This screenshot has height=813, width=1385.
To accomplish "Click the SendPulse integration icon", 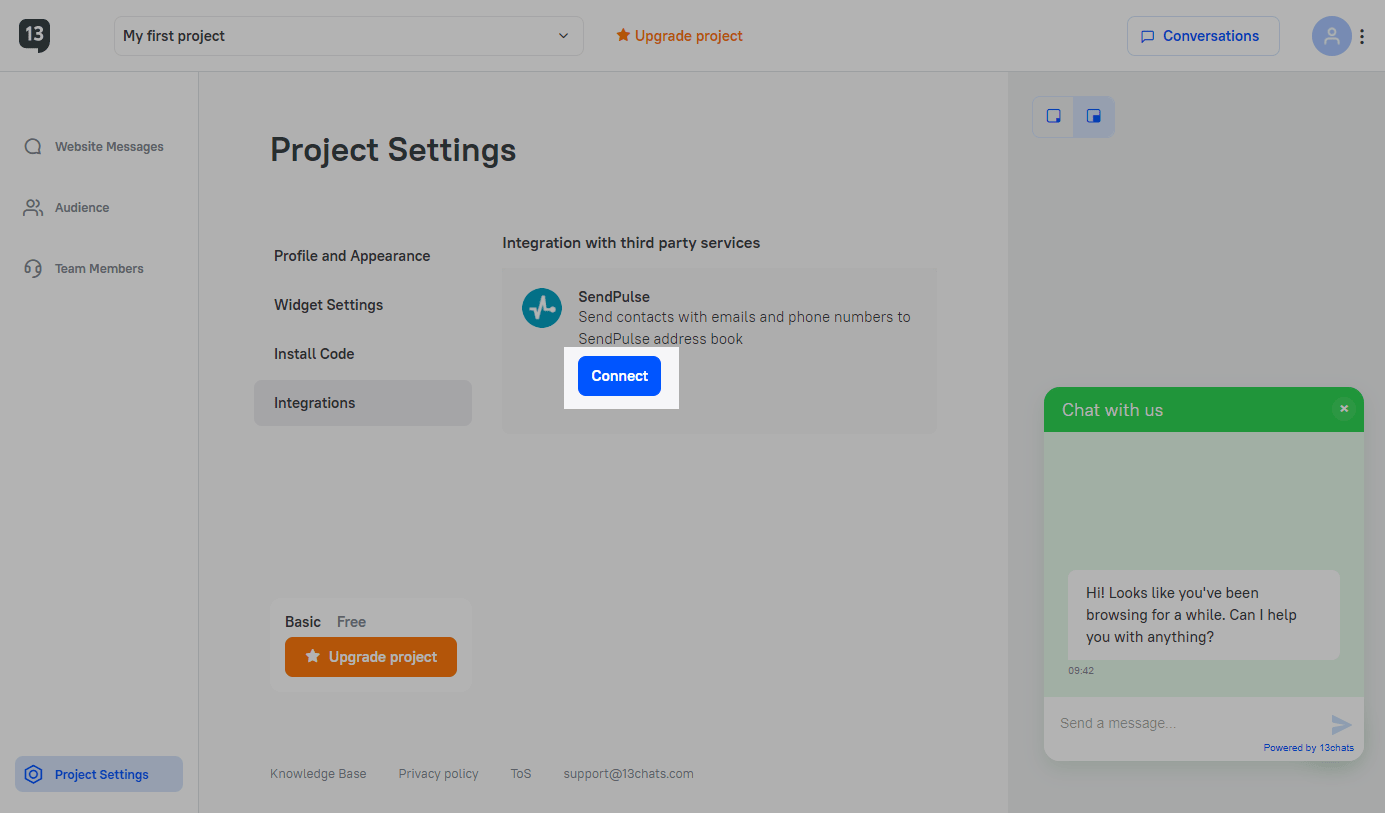I will click(x=542, y=308).
